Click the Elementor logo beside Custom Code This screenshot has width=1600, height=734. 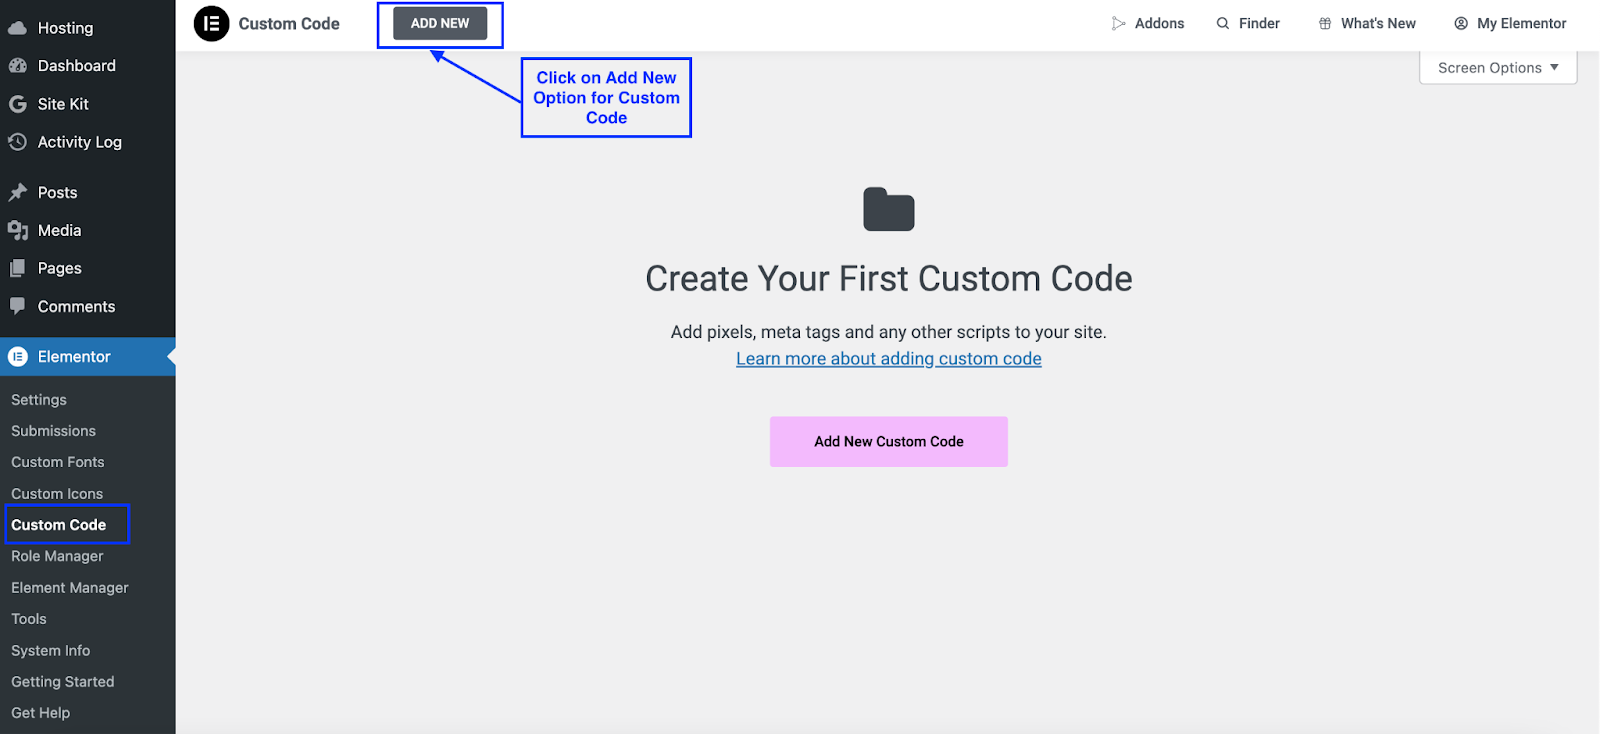(211, 23)
